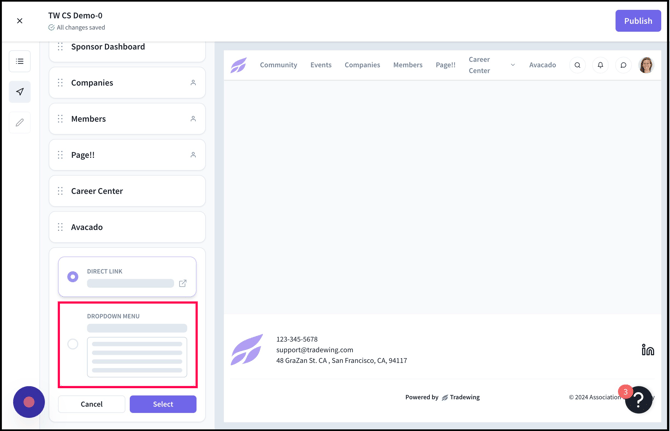Expand the Career Center dropdown chevron
Viewport: 670px width, 431px height.
pos(513,65)
